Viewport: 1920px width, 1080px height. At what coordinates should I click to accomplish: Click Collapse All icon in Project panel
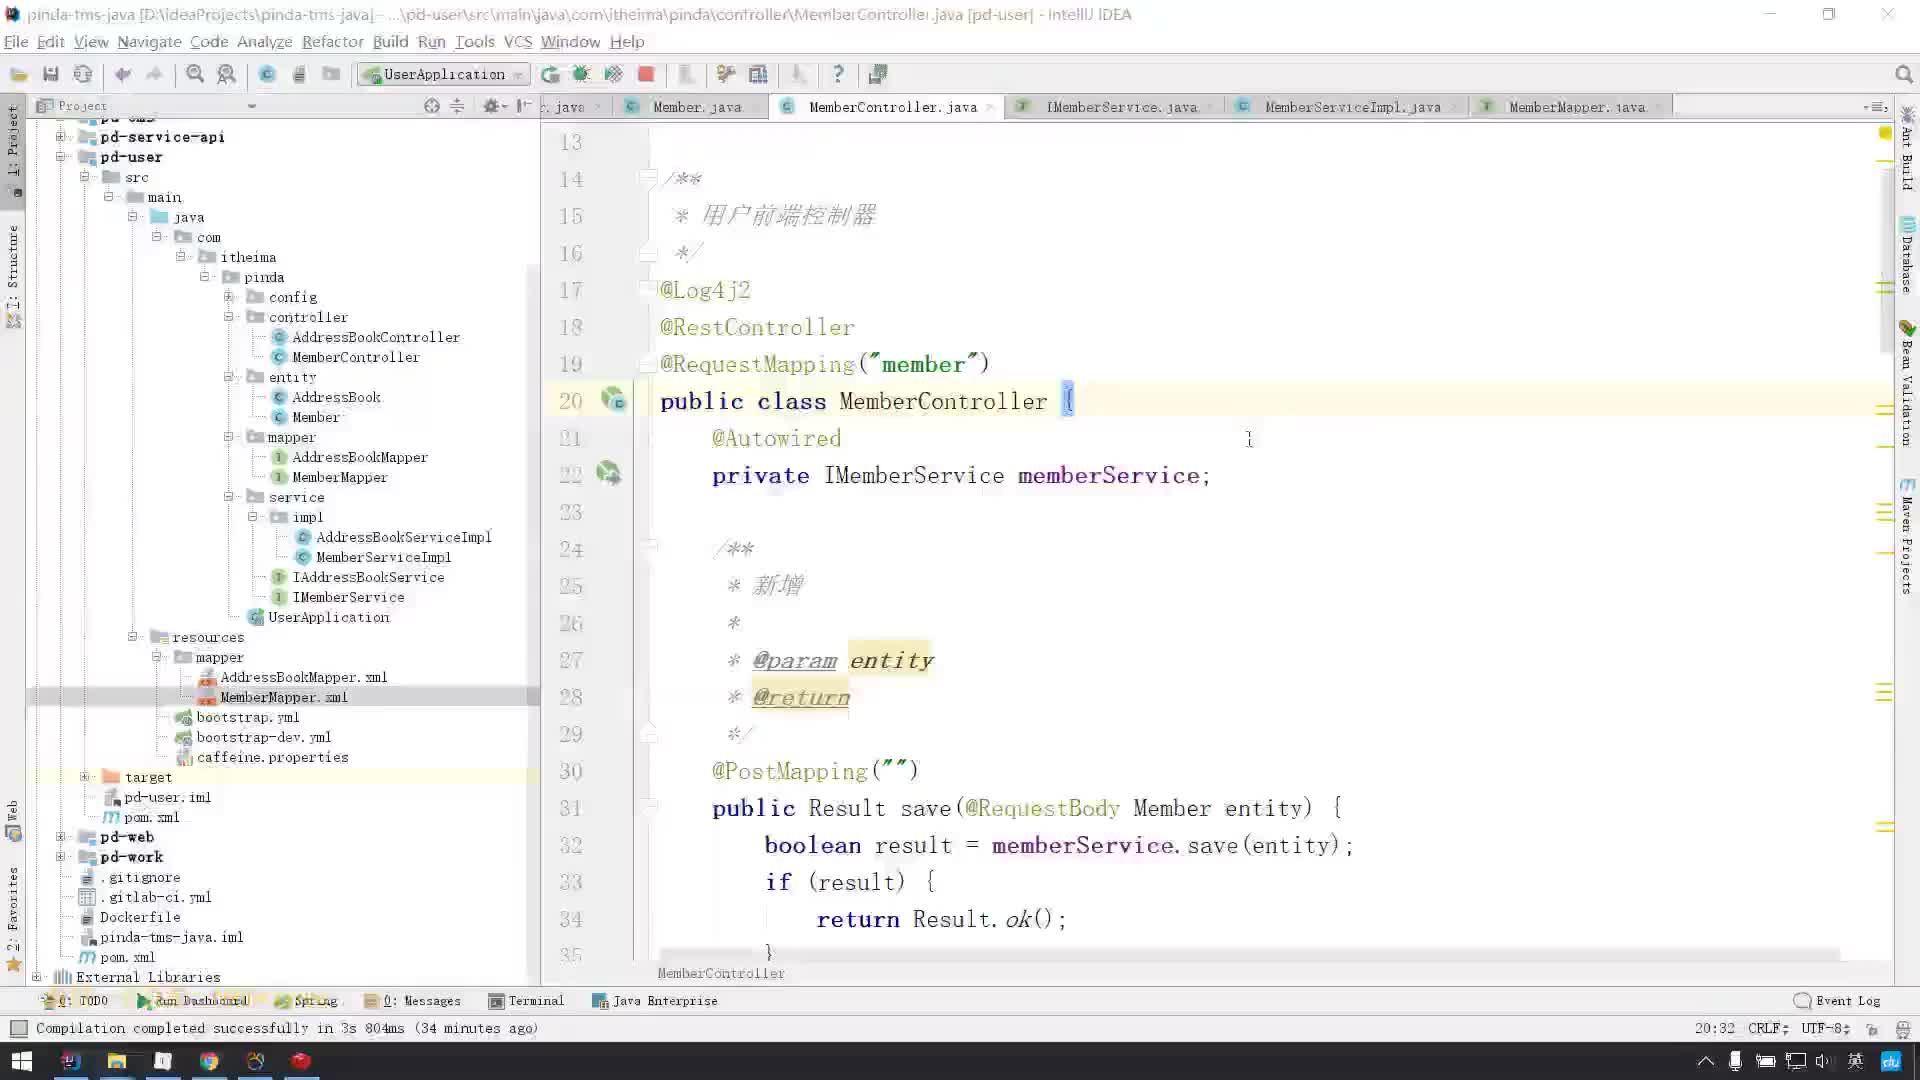pos(457,106)
